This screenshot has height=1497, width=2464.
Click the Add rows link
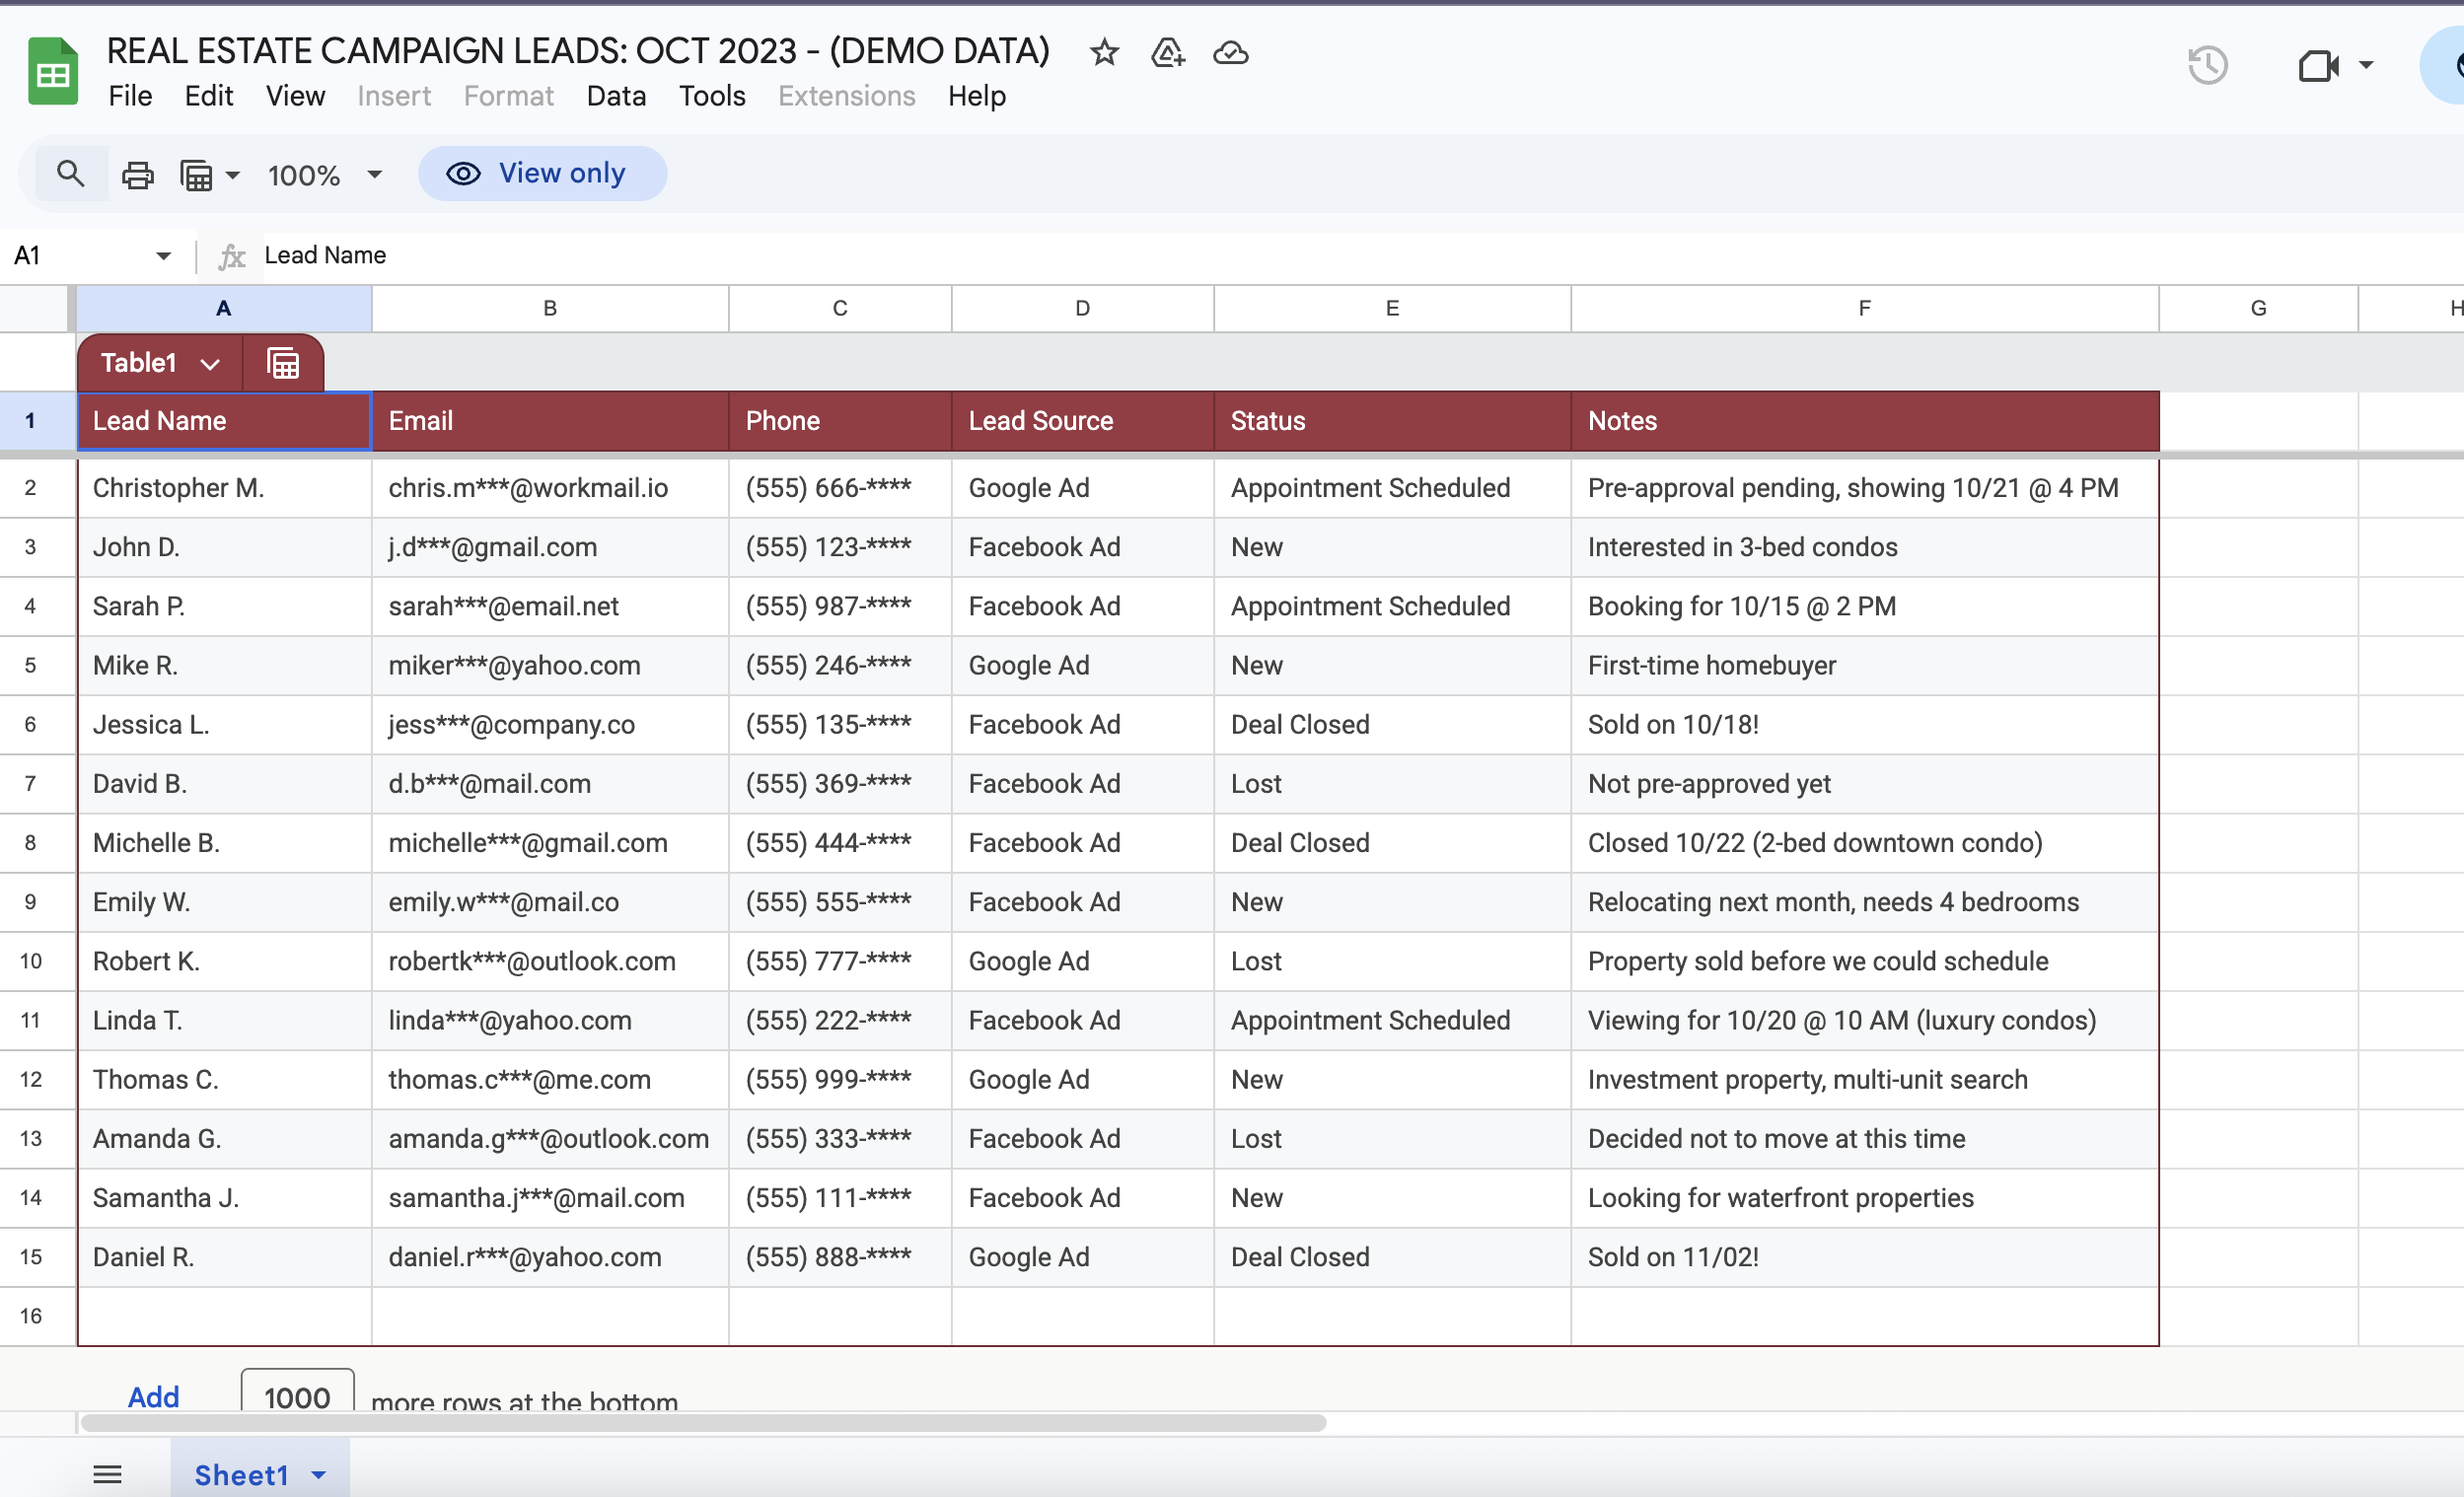click(153, 1396)
